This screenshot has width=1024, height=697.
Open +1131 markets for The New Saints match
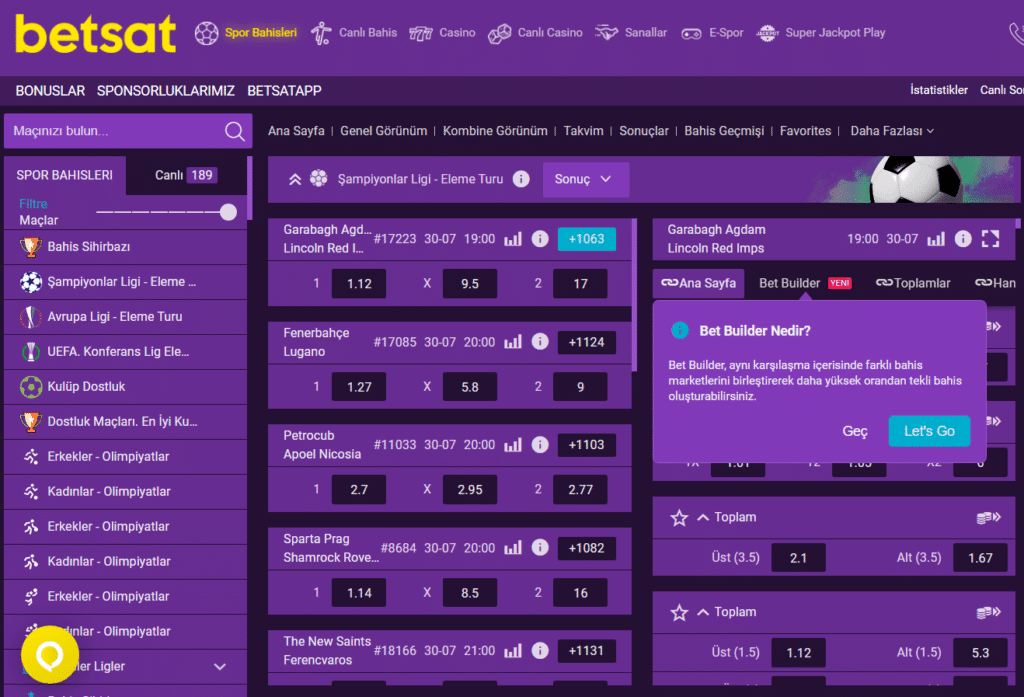586,651
